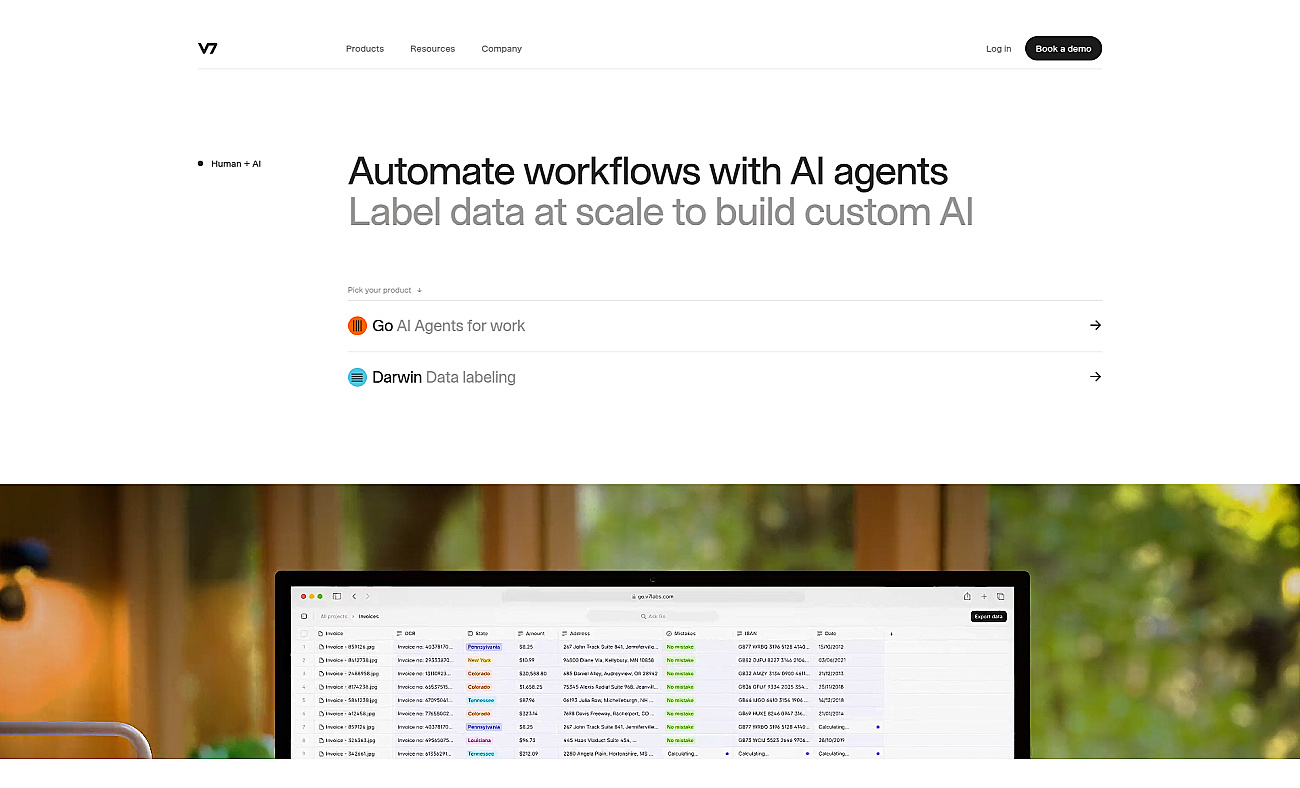The width and height of the screenshot is (1300, 788).
Task: Click the Address column header
Action: click(577, 634)
